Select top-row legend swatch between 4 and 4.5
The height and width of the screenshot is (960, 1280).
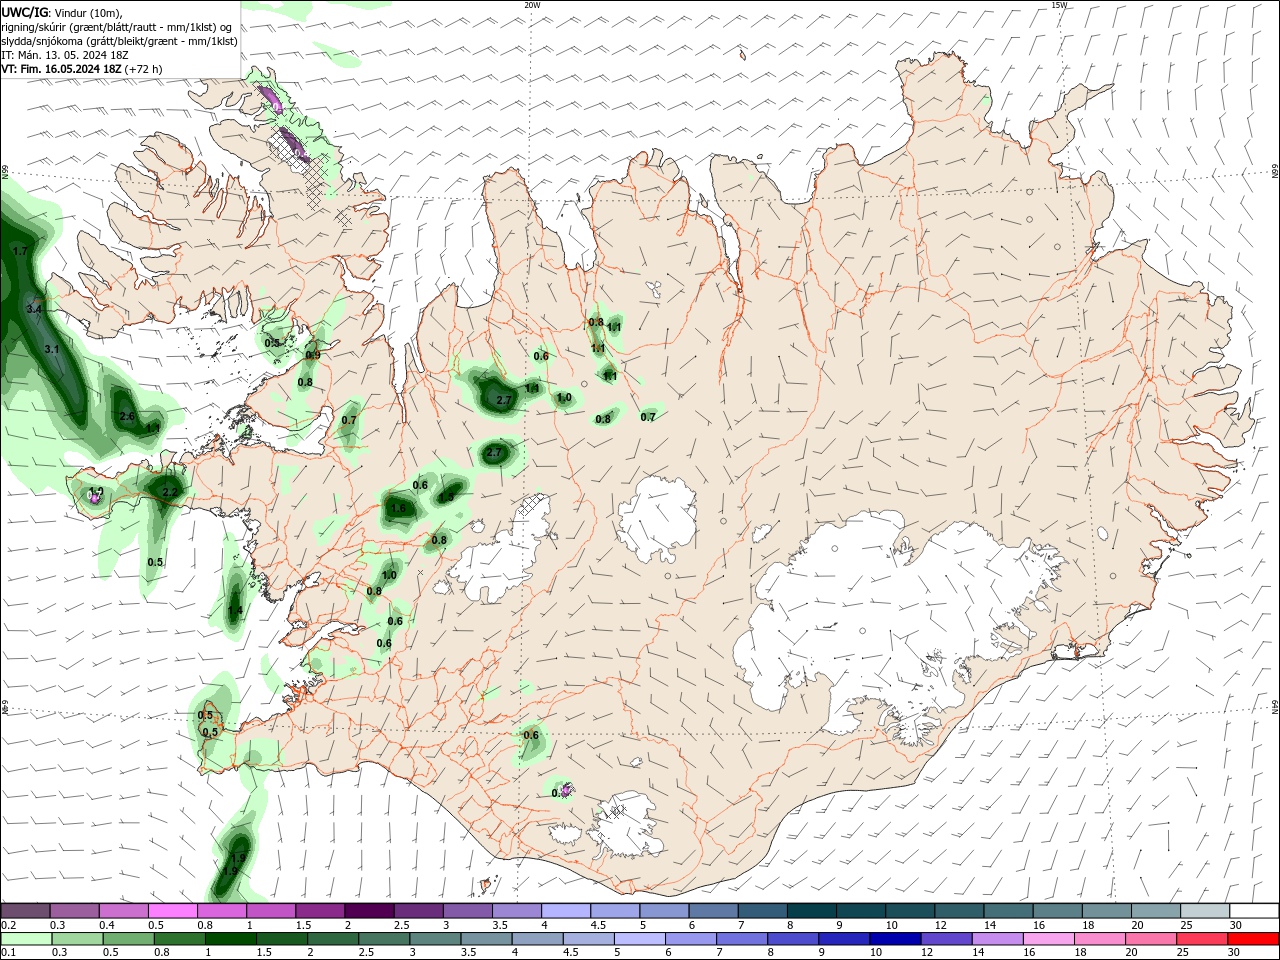click(x=566, y=911)
